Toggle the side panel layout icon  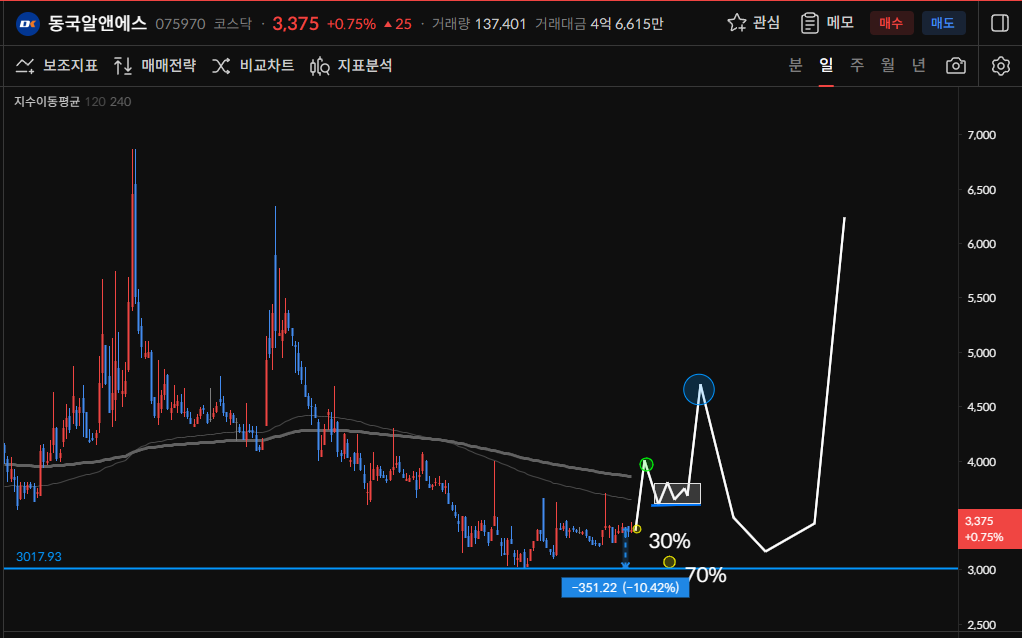(x=1000, y=23)
